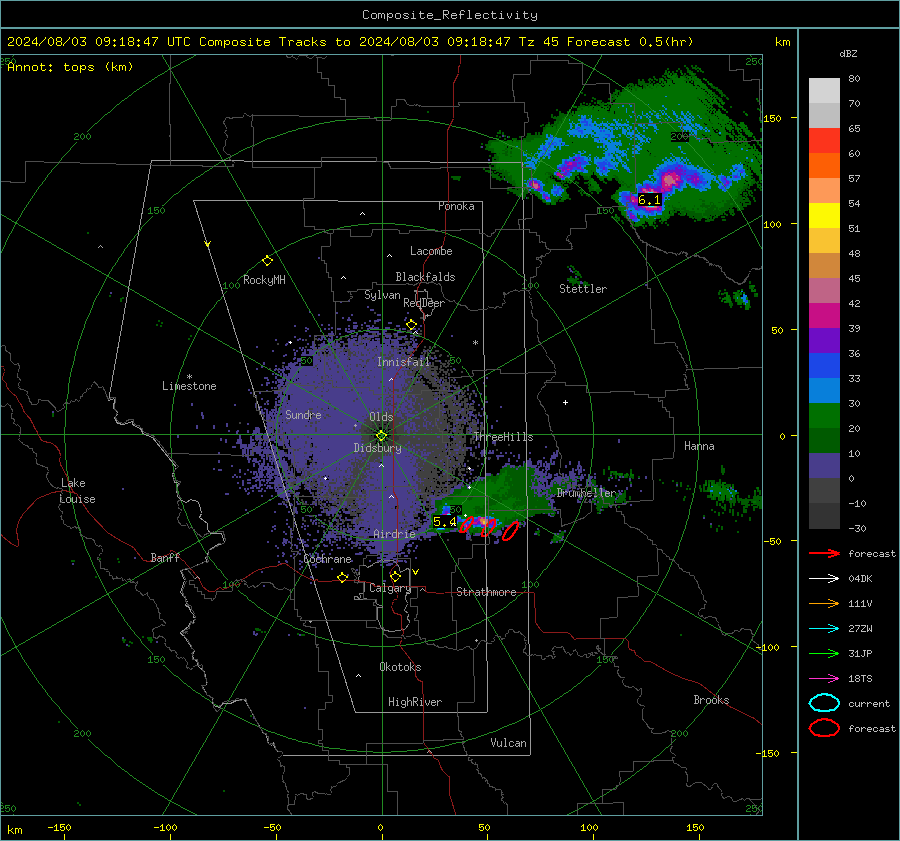This screenshot has width=900, height=841.
Task: Click the Blackfalds city label
Action: [x=425, y=277]
